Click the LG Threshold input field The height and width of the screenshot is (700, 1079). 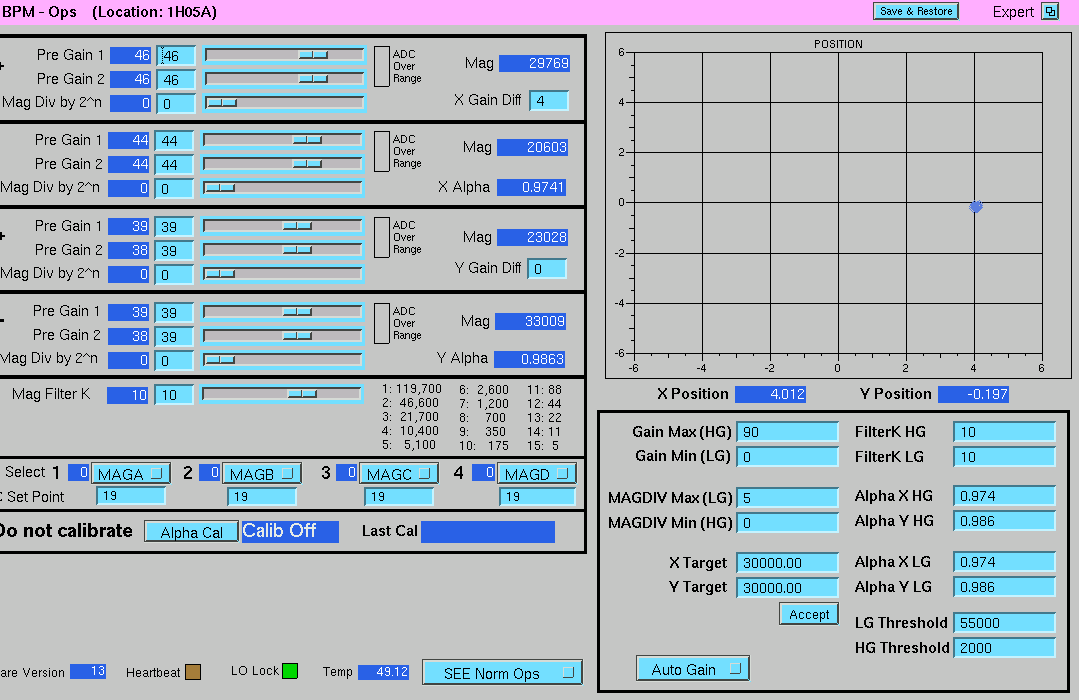[1004, 623]
